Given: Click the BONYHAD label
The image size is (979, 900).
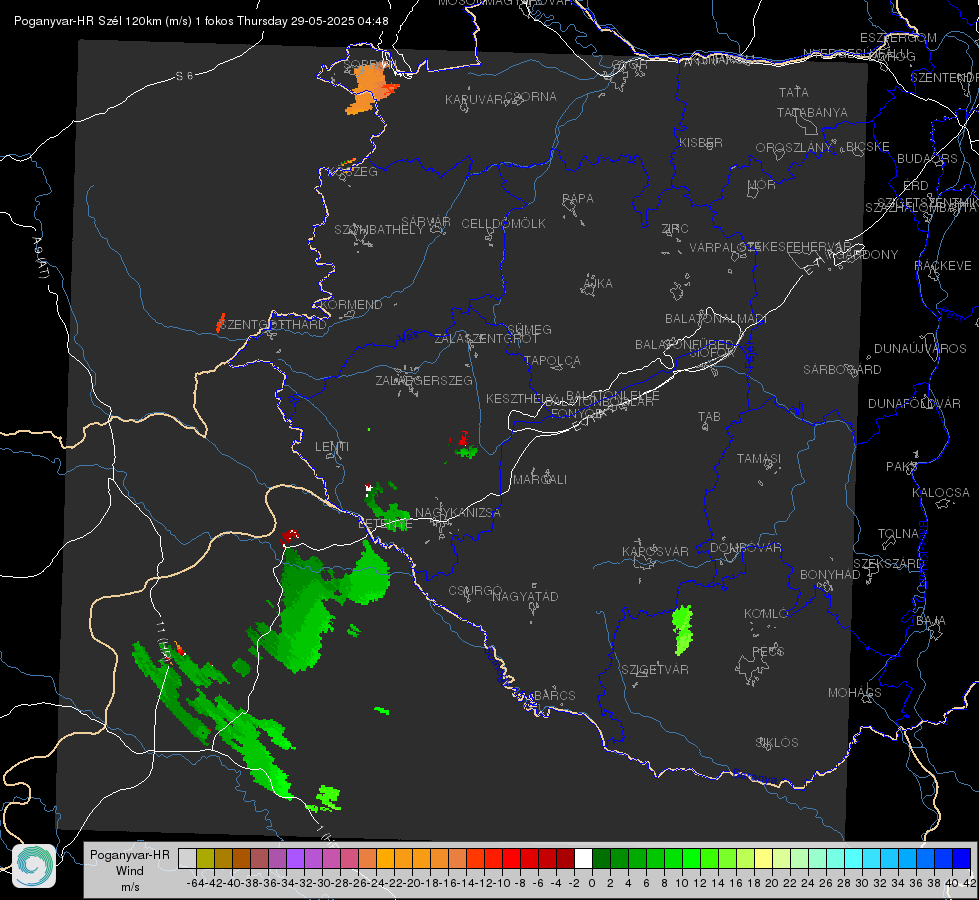Looking at the screenshot, I should pyautogui.click(x=830, y=575).
